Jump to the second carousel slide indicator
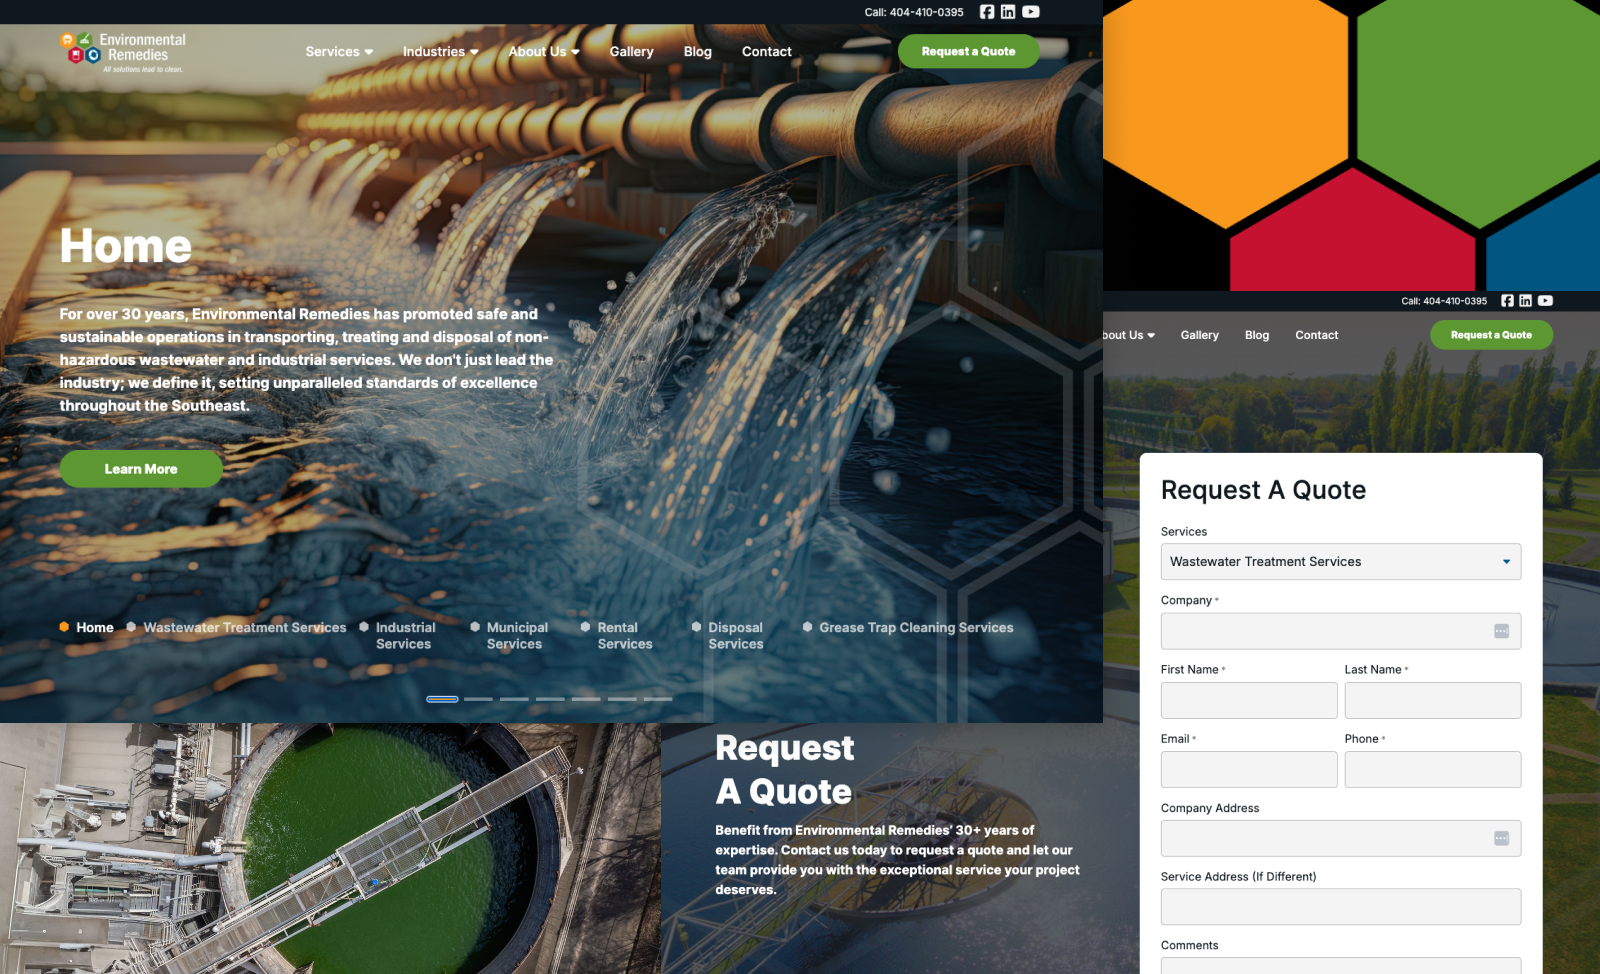The height and width of the screenshot is (974, 1600). click(x=478, y=699)
